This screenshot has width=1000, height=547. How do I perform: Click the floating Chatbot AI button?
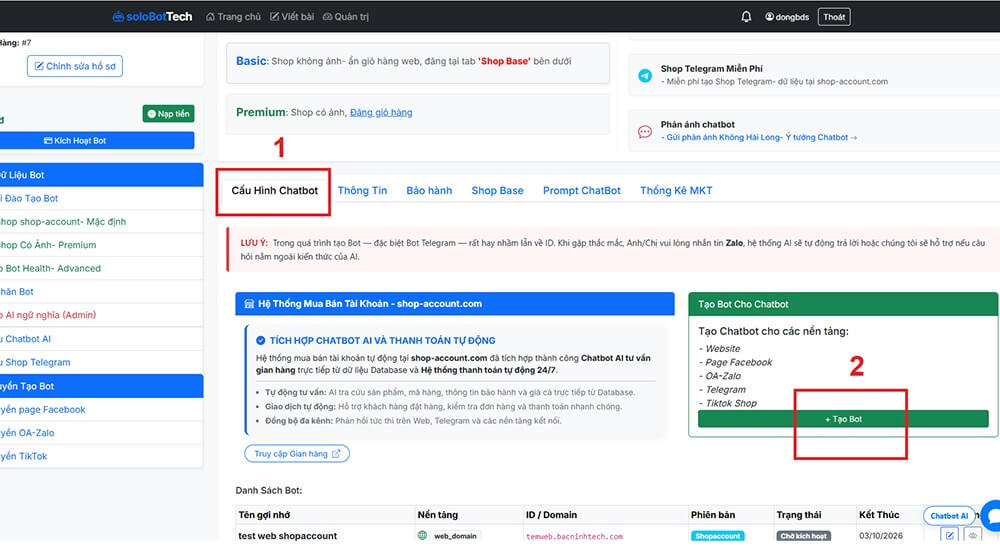coord(948,516)
